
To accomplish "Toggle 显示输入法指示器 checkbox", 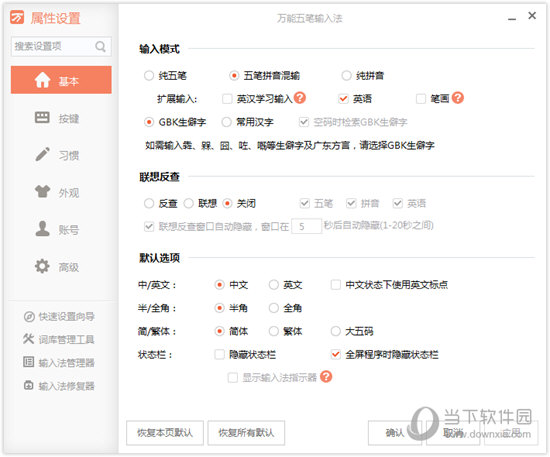I will point(233,378).
